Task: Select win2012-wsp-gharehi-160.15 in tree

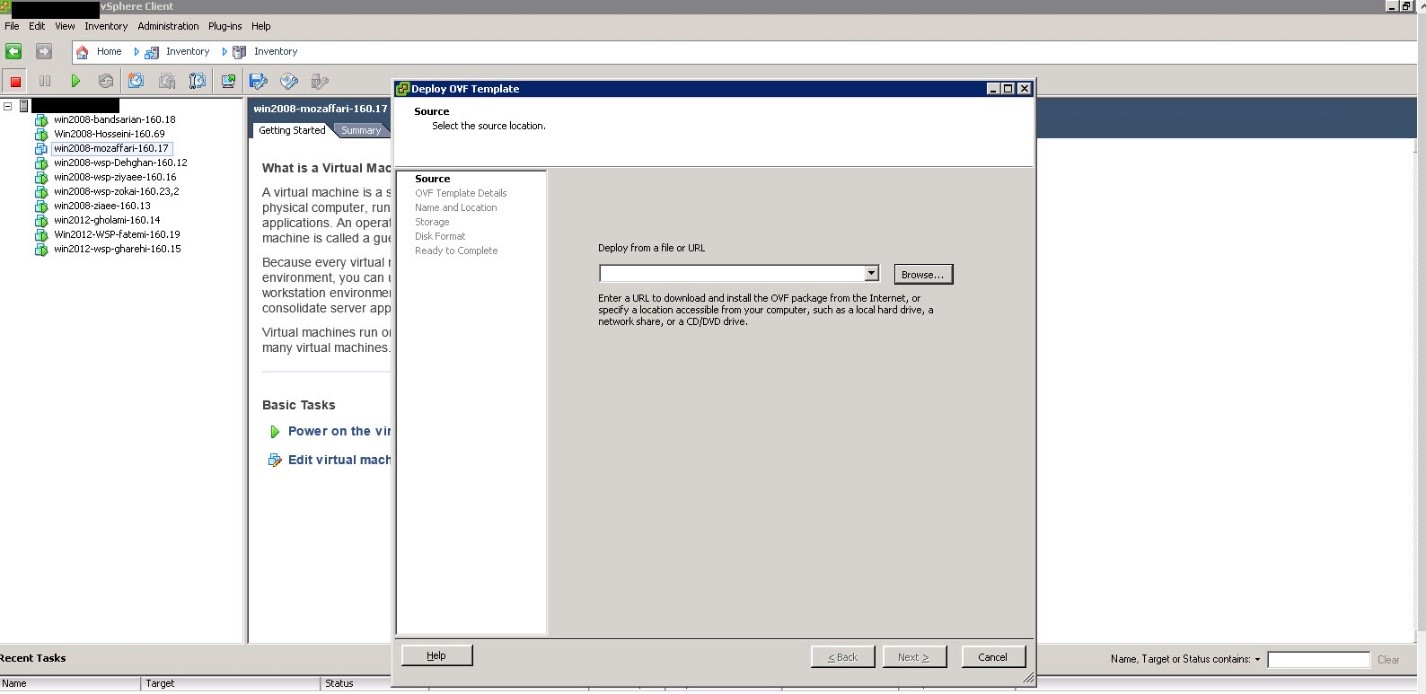Action: (117, 250)
